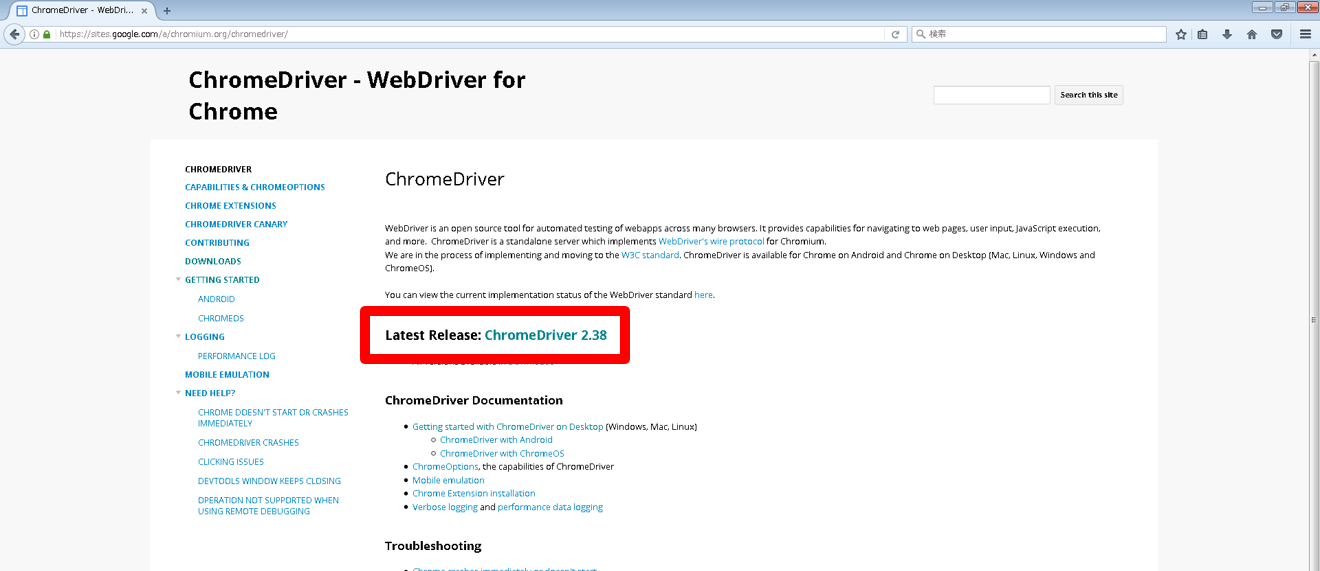1320x571 pixels.
Task: Open PERFORMANCE LOG sidebar sub-item
Action: 237,356
